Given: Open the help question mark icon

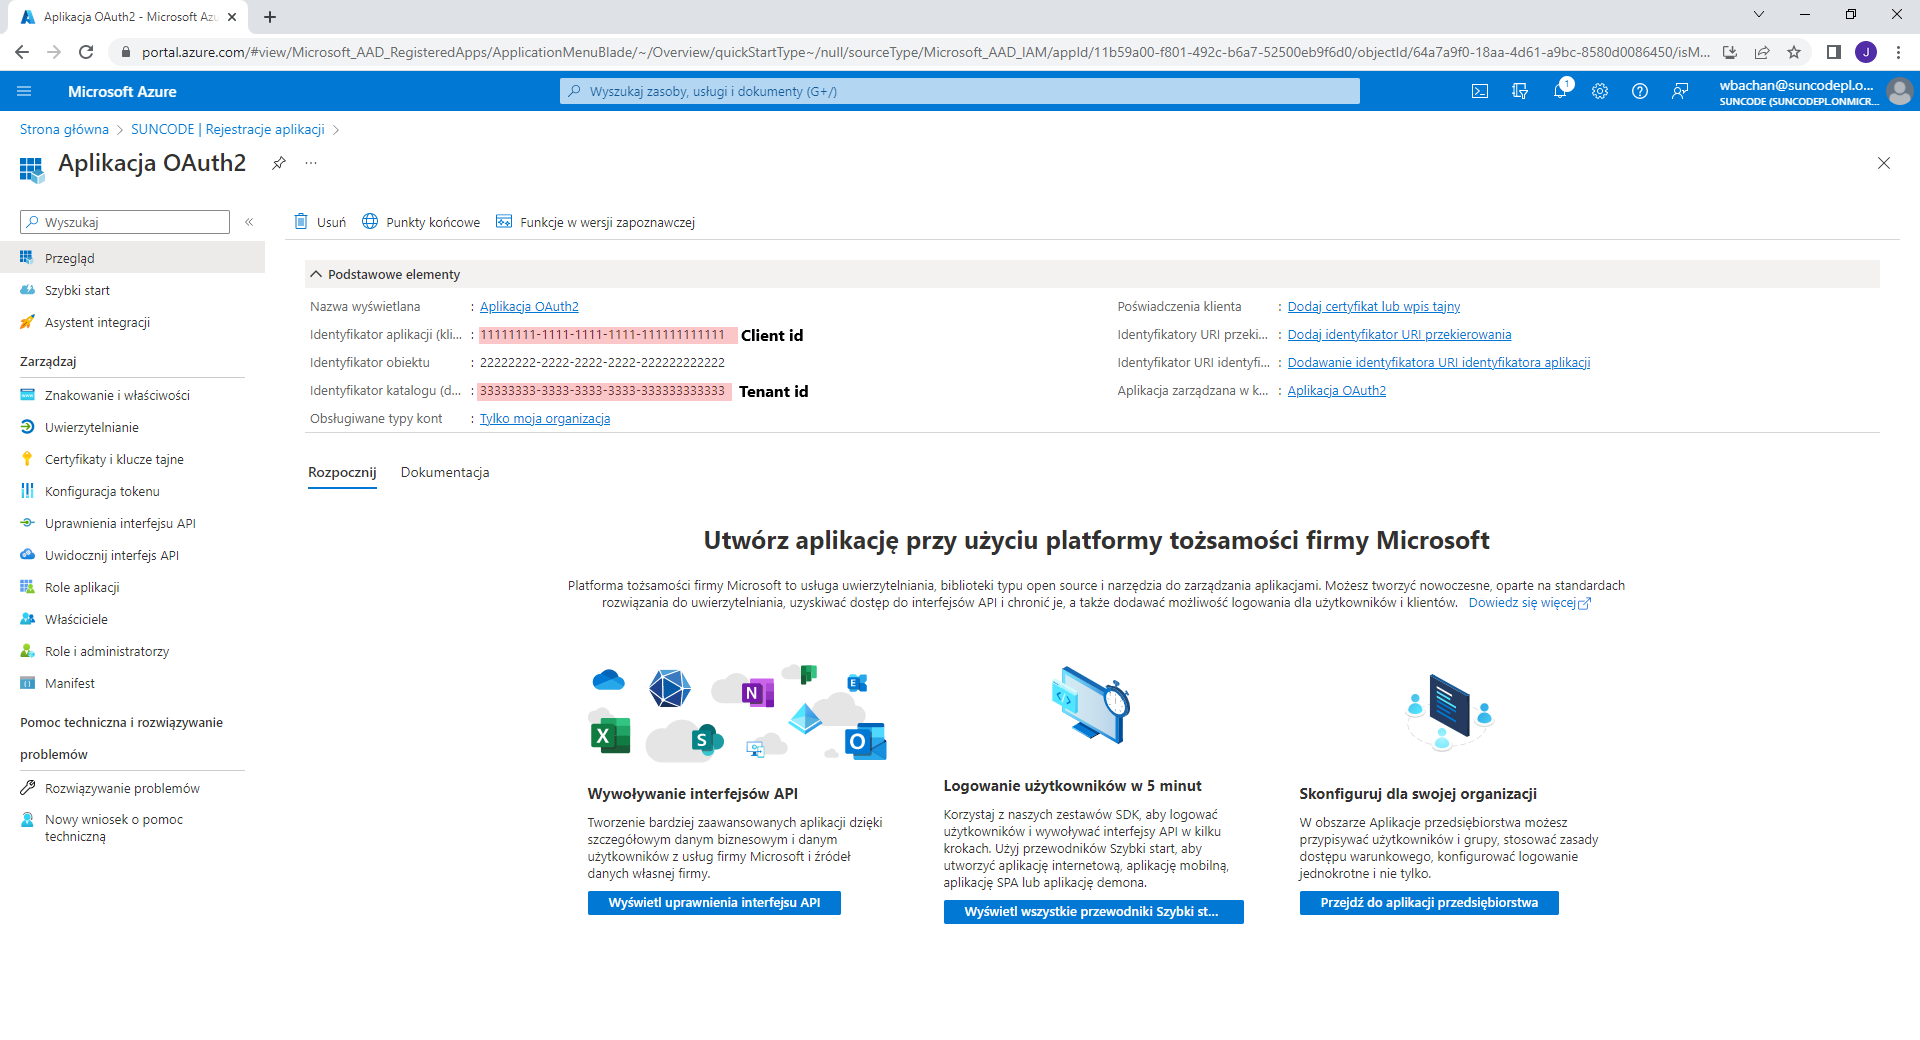Looking at the screenshot, I should coord(1640,91).
